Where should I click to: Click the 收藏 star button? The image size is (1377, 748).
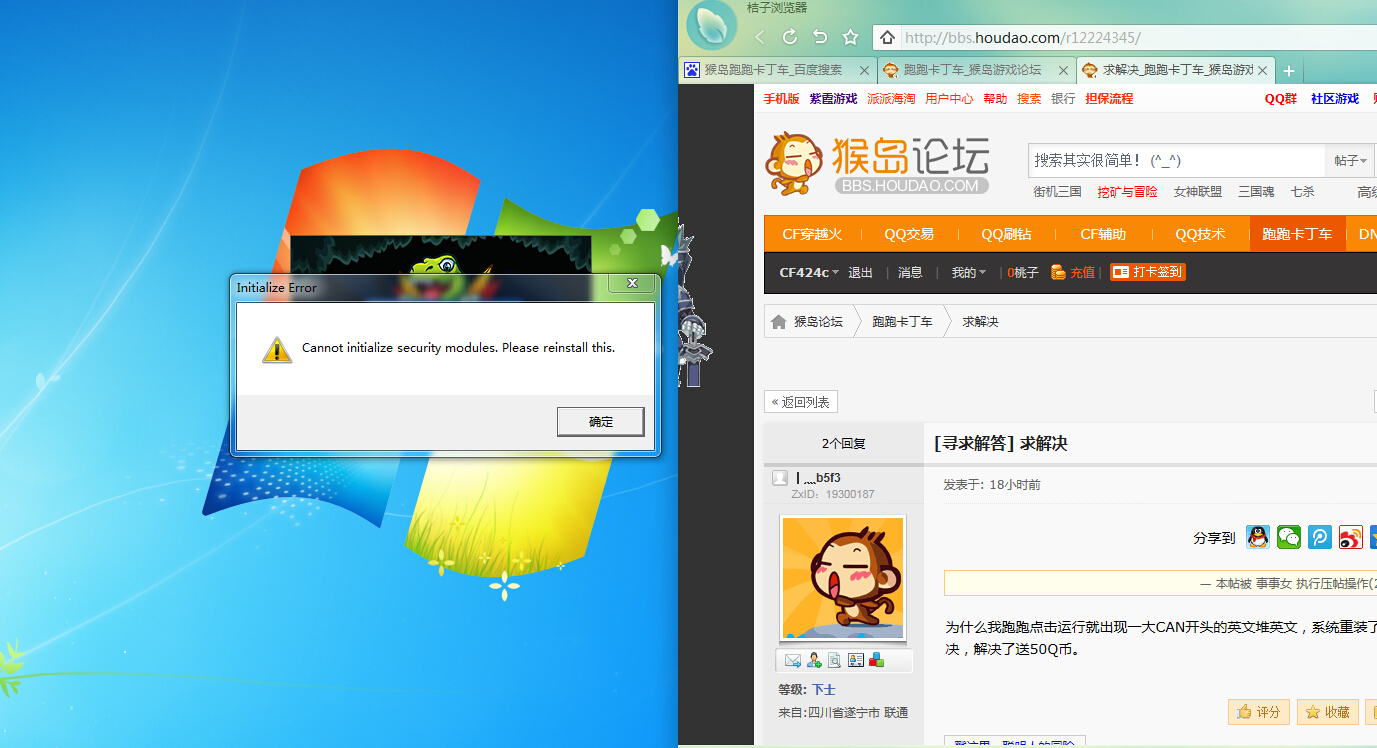click(1328, 712)
